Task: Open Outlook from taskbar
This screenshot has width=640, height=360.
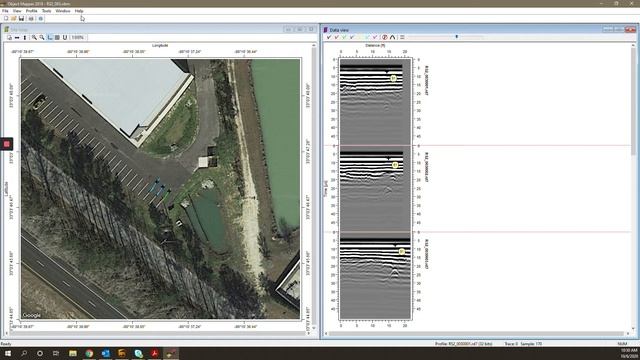Action: coord(105,353)
